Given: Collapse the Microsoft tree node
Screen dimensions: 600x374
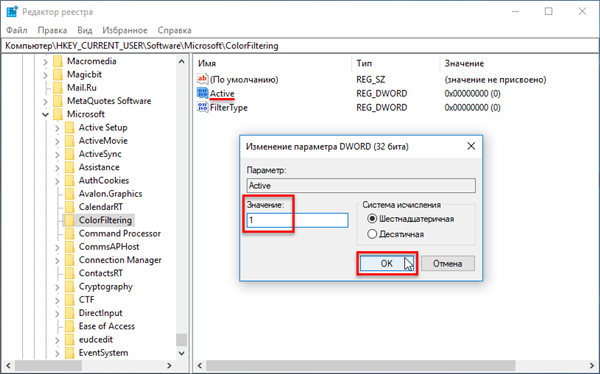Looking at the screenshot, I should pos(46,114).
